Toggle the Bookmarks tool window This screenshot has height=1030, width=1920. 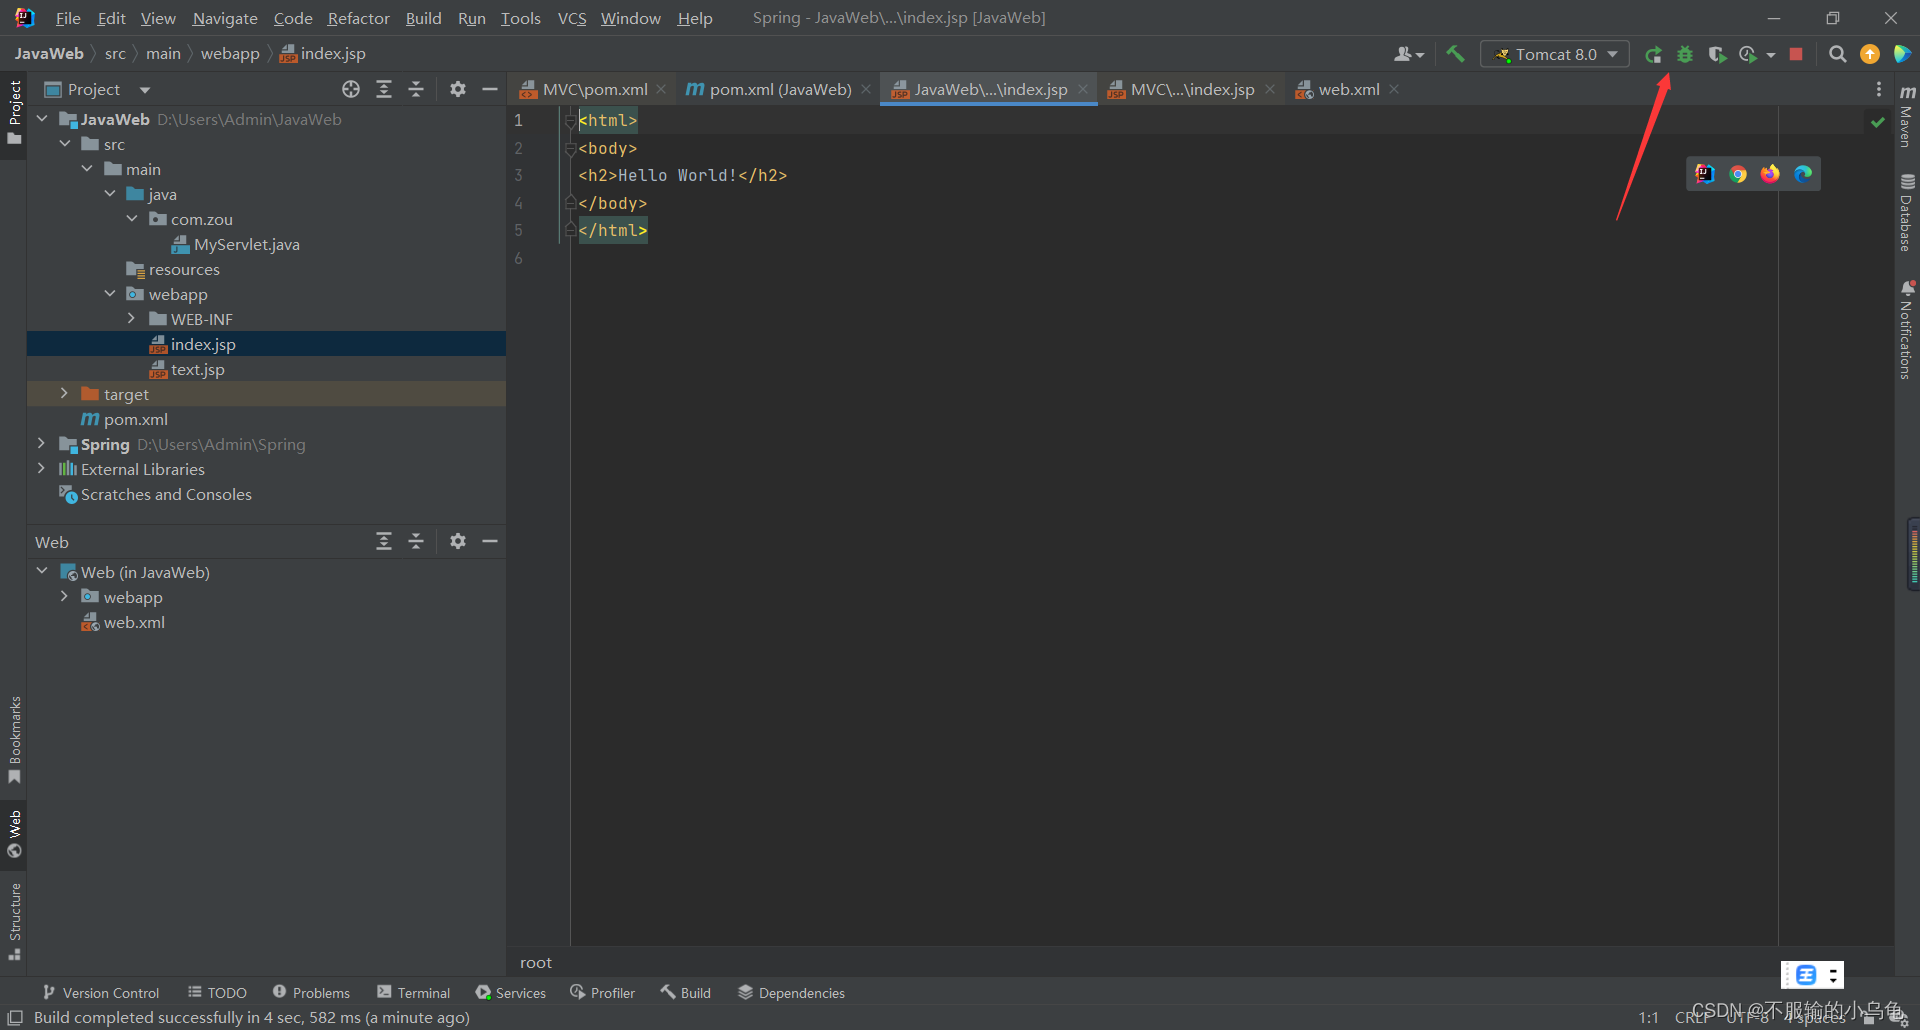pyautogui.click(x=14, y=740)
